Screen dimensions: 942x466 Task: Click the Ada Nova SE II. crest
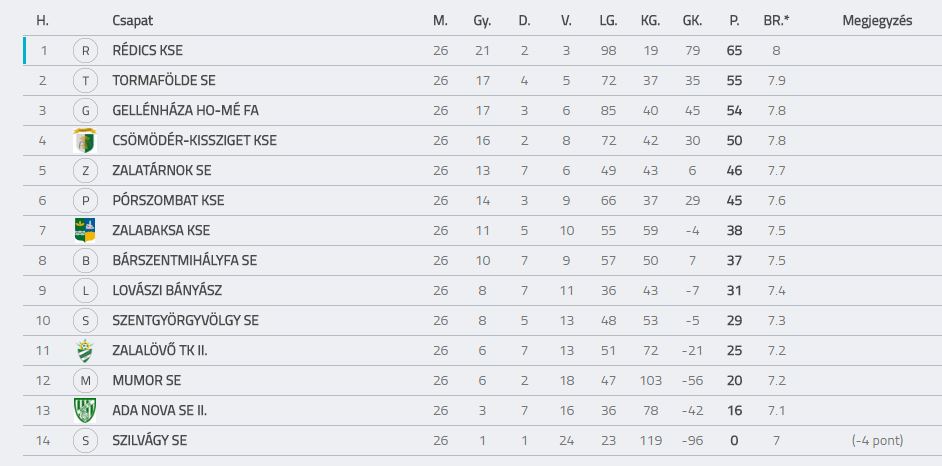(x=85, y=411)
